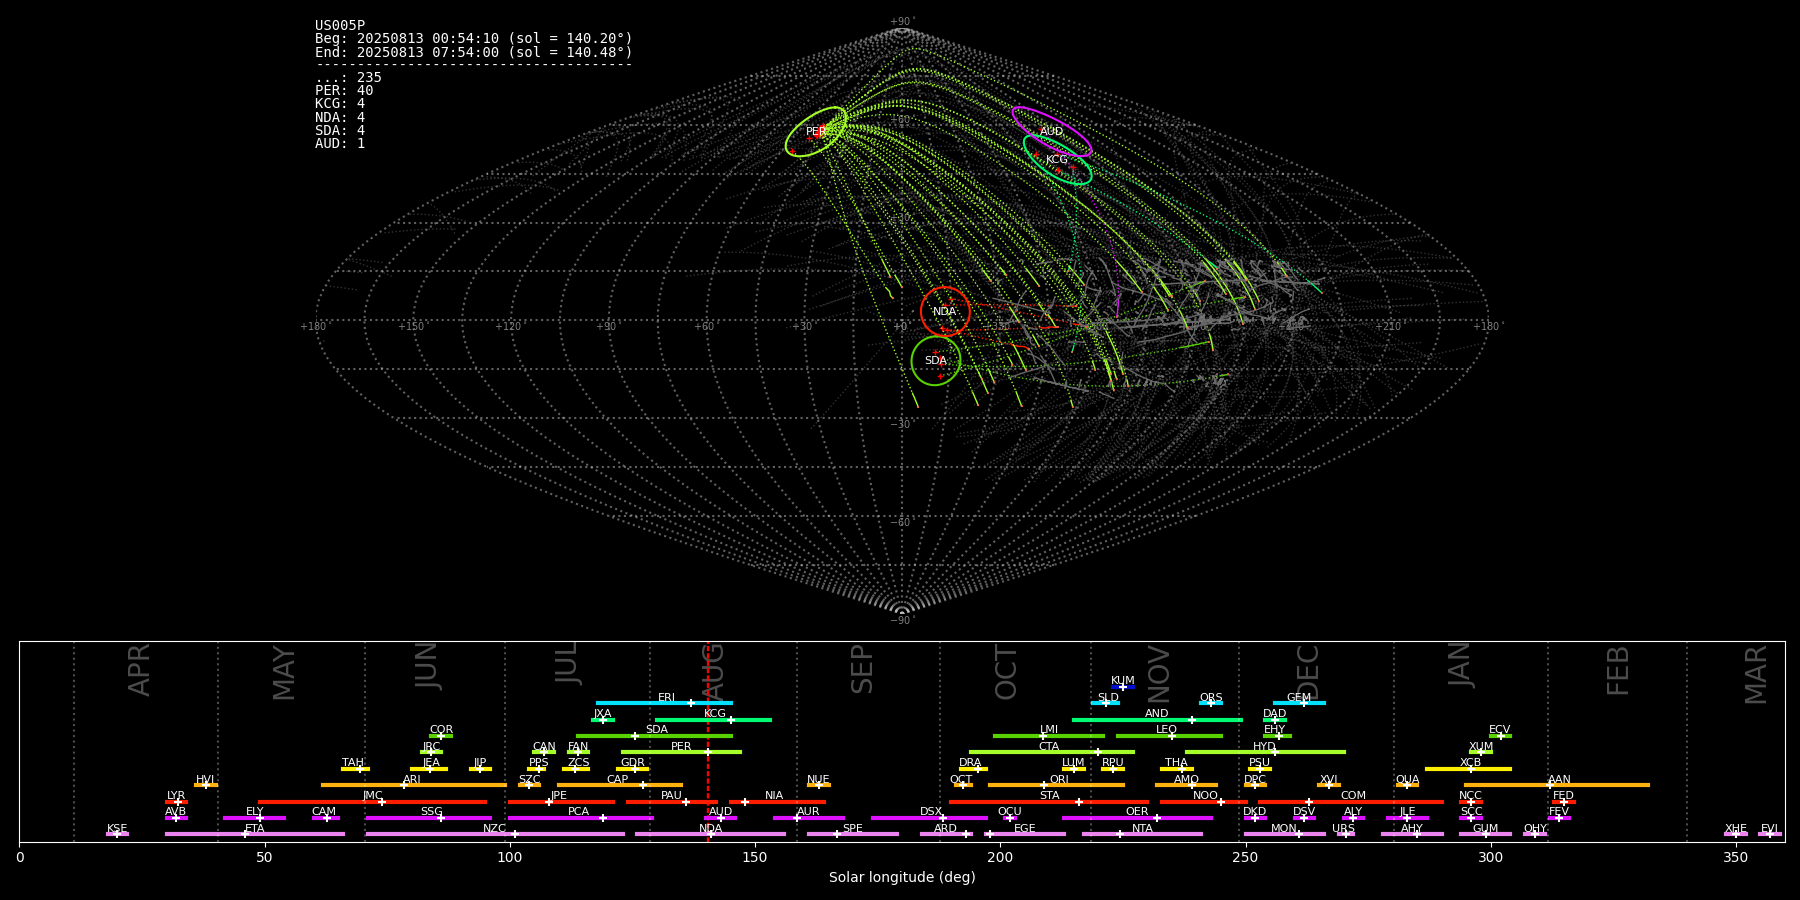This screenshot has height=900, width=1800.
Task: Click the orange CAP shower bar
Action: [620, 785]
